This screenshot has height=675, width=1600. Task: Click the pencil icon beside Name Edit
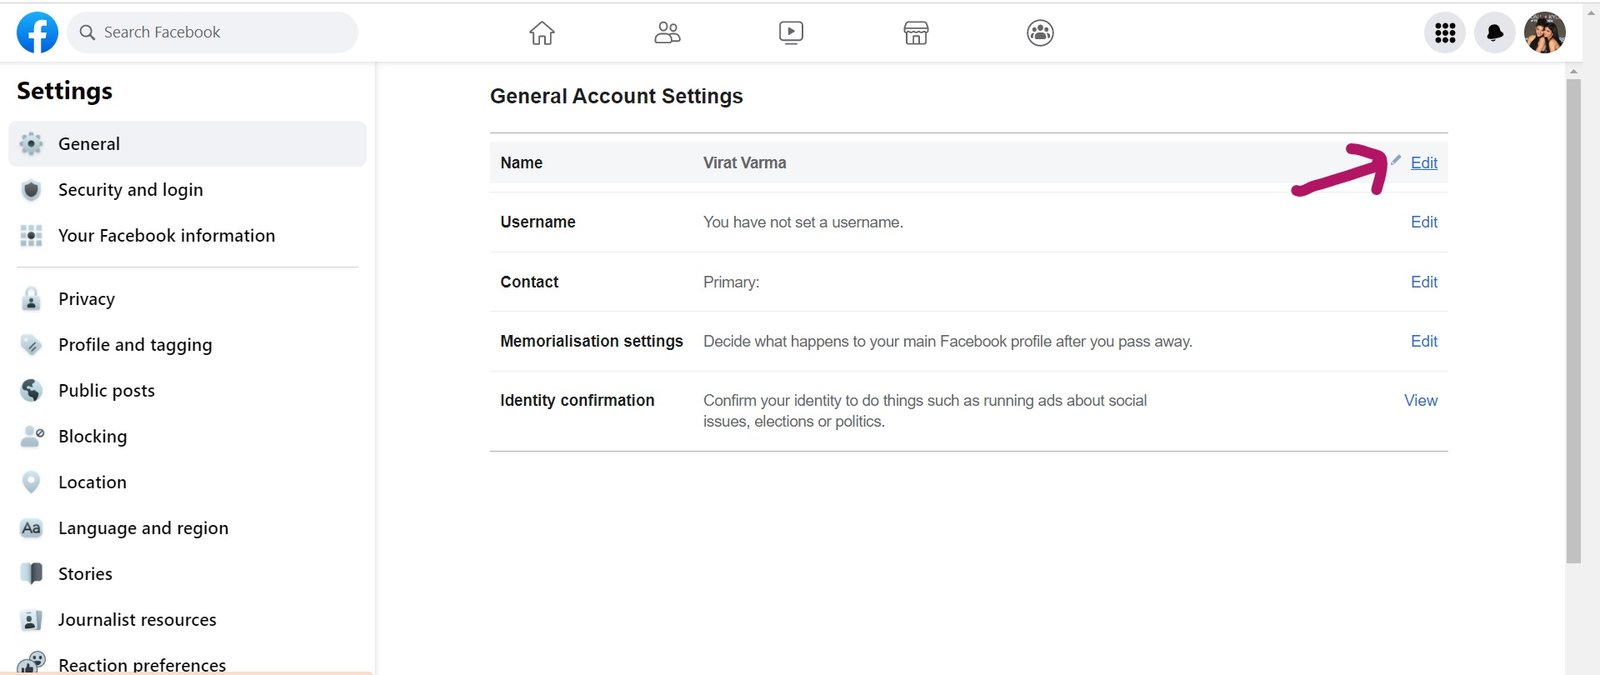[1396, 160]
